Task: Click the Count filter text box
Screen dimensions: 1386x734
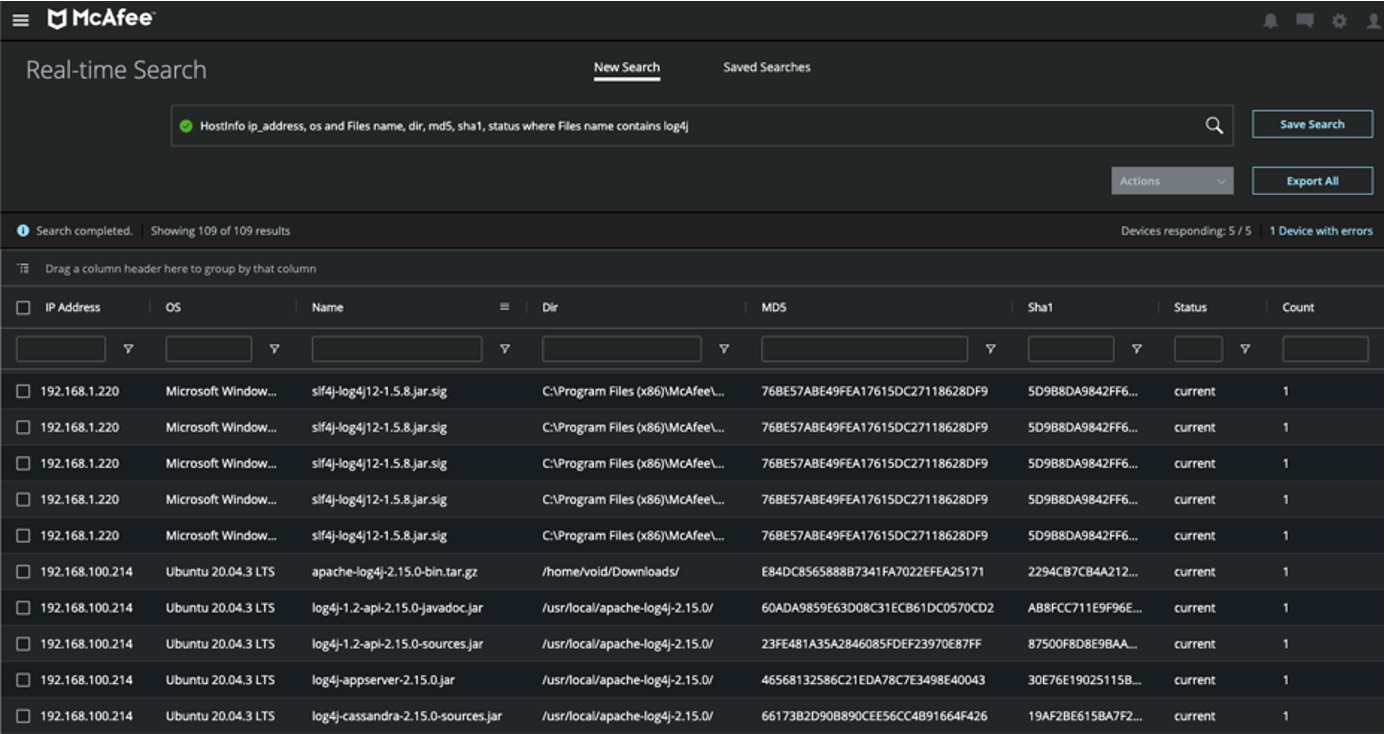Action: click(x=1325, y=349)
